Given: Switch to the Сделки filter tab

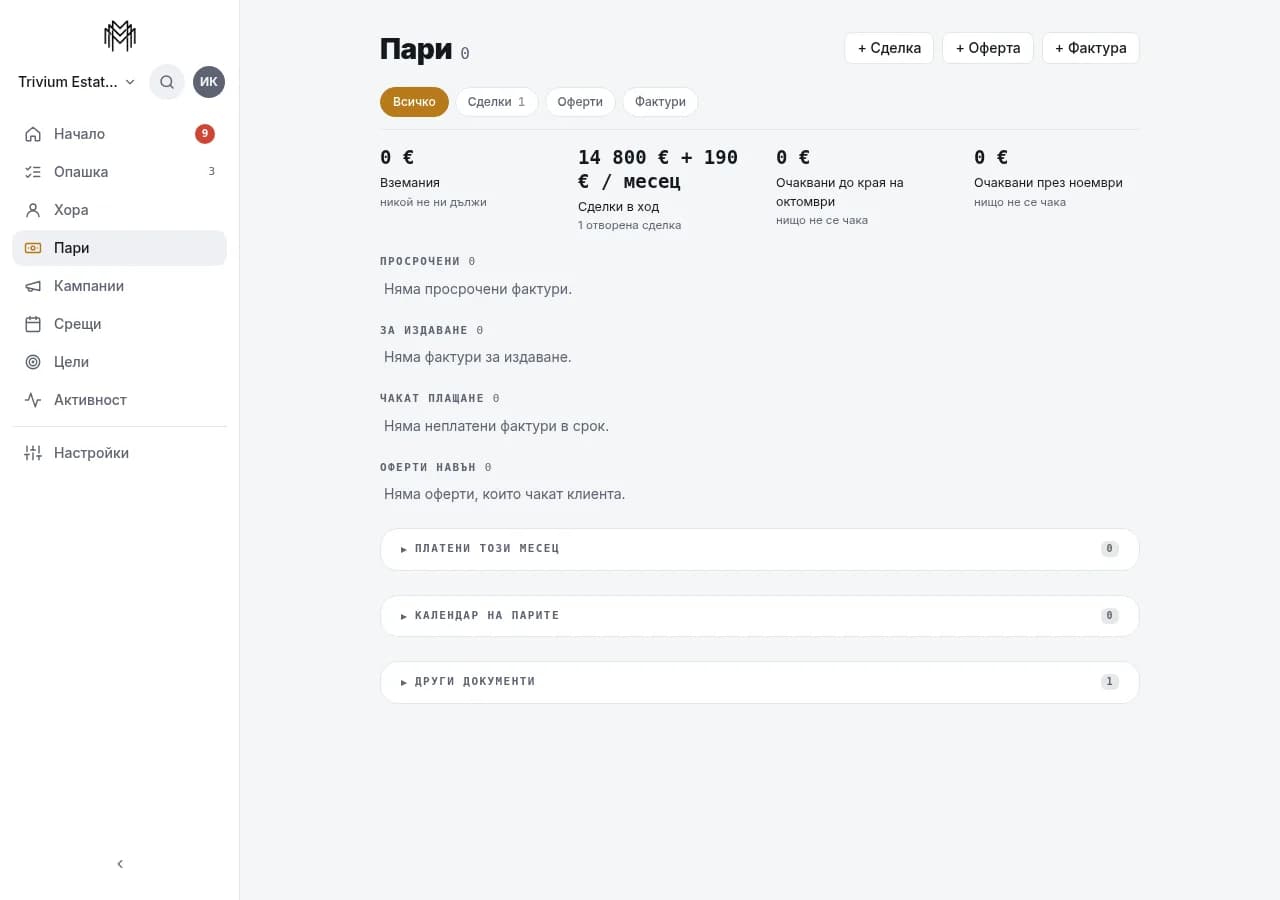Looking at the screenshot, I should coord(496,102).
